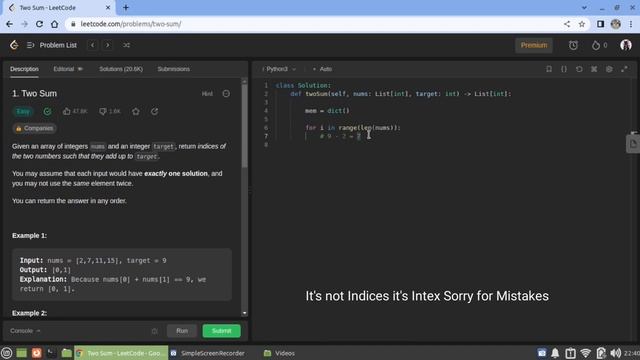
Task: Click the browser address bar
Action: coord(314,24)
